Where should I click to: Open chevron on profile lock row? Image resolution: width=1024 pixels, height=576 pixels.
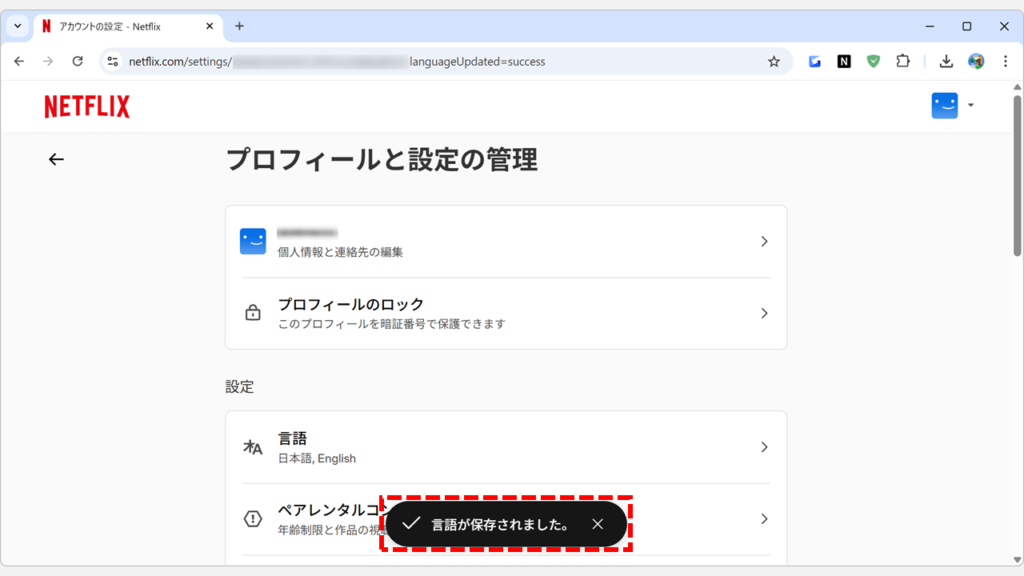[x=764, y=313]
